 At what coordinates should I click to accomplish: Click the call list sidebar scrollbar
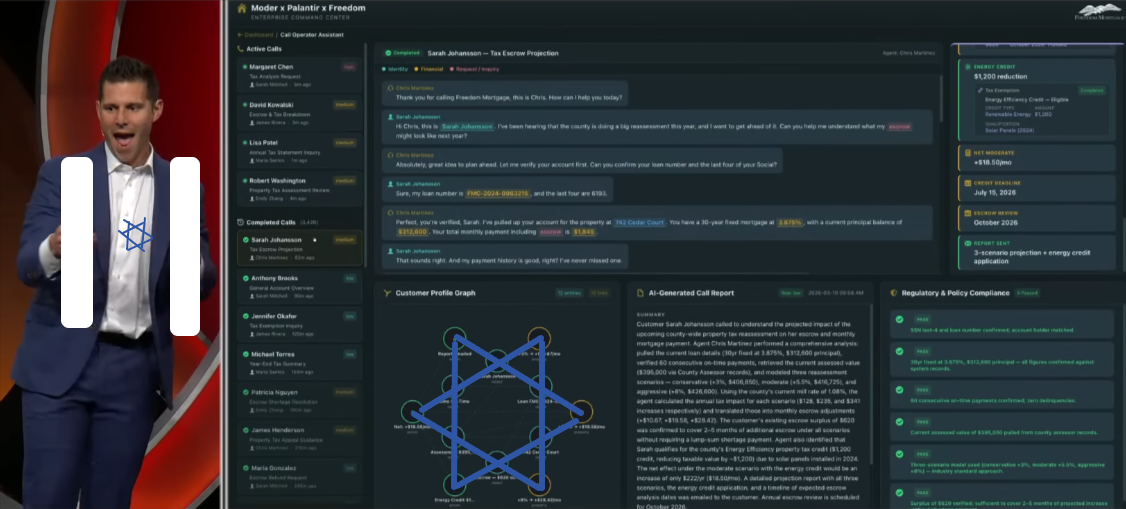[366, 158]
